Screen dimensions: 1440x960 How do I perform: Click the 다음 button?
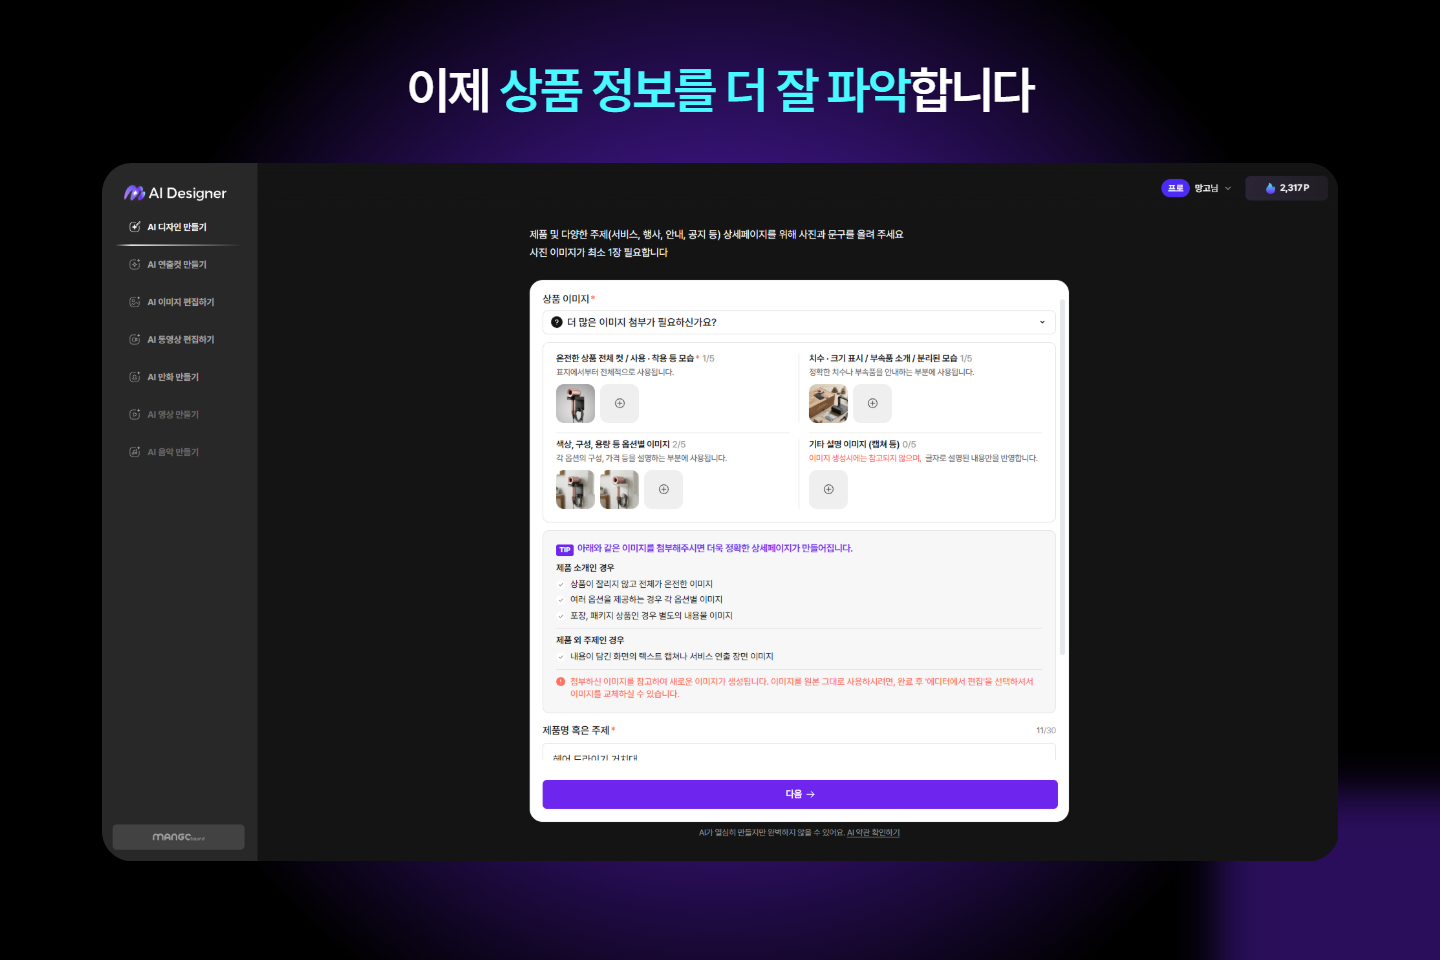[x=800, y=794]
